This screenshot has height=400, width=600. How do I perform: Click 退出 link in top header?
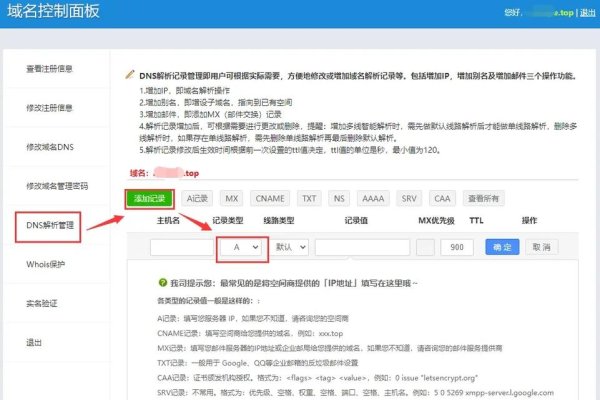click(x=587, y=13)
